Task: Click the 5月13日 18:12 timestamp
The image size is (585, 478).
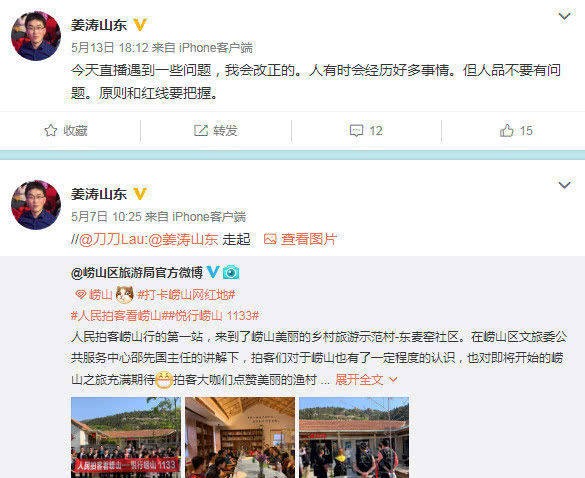Action: click(110, 47)
